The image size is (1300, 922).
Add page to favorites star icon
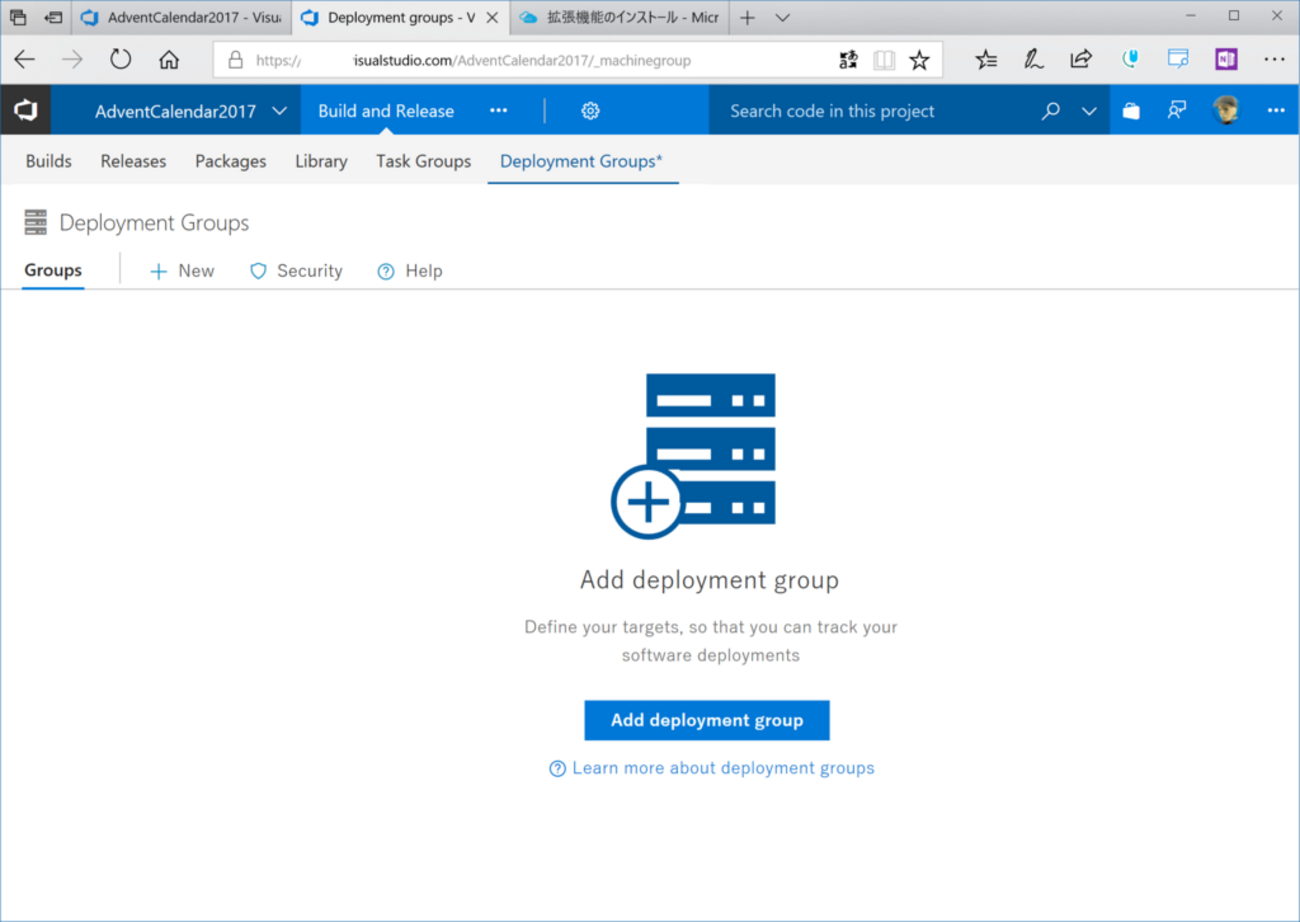click(919, 60)
